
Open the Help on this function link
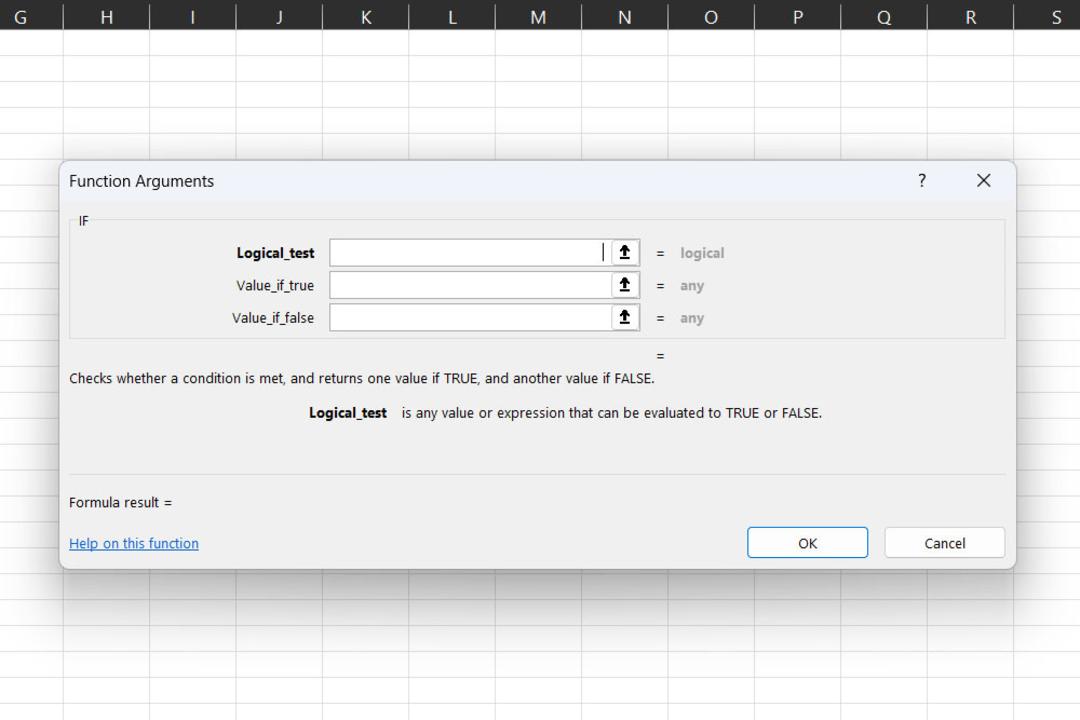pyautogui.click(x=134, y=544)
